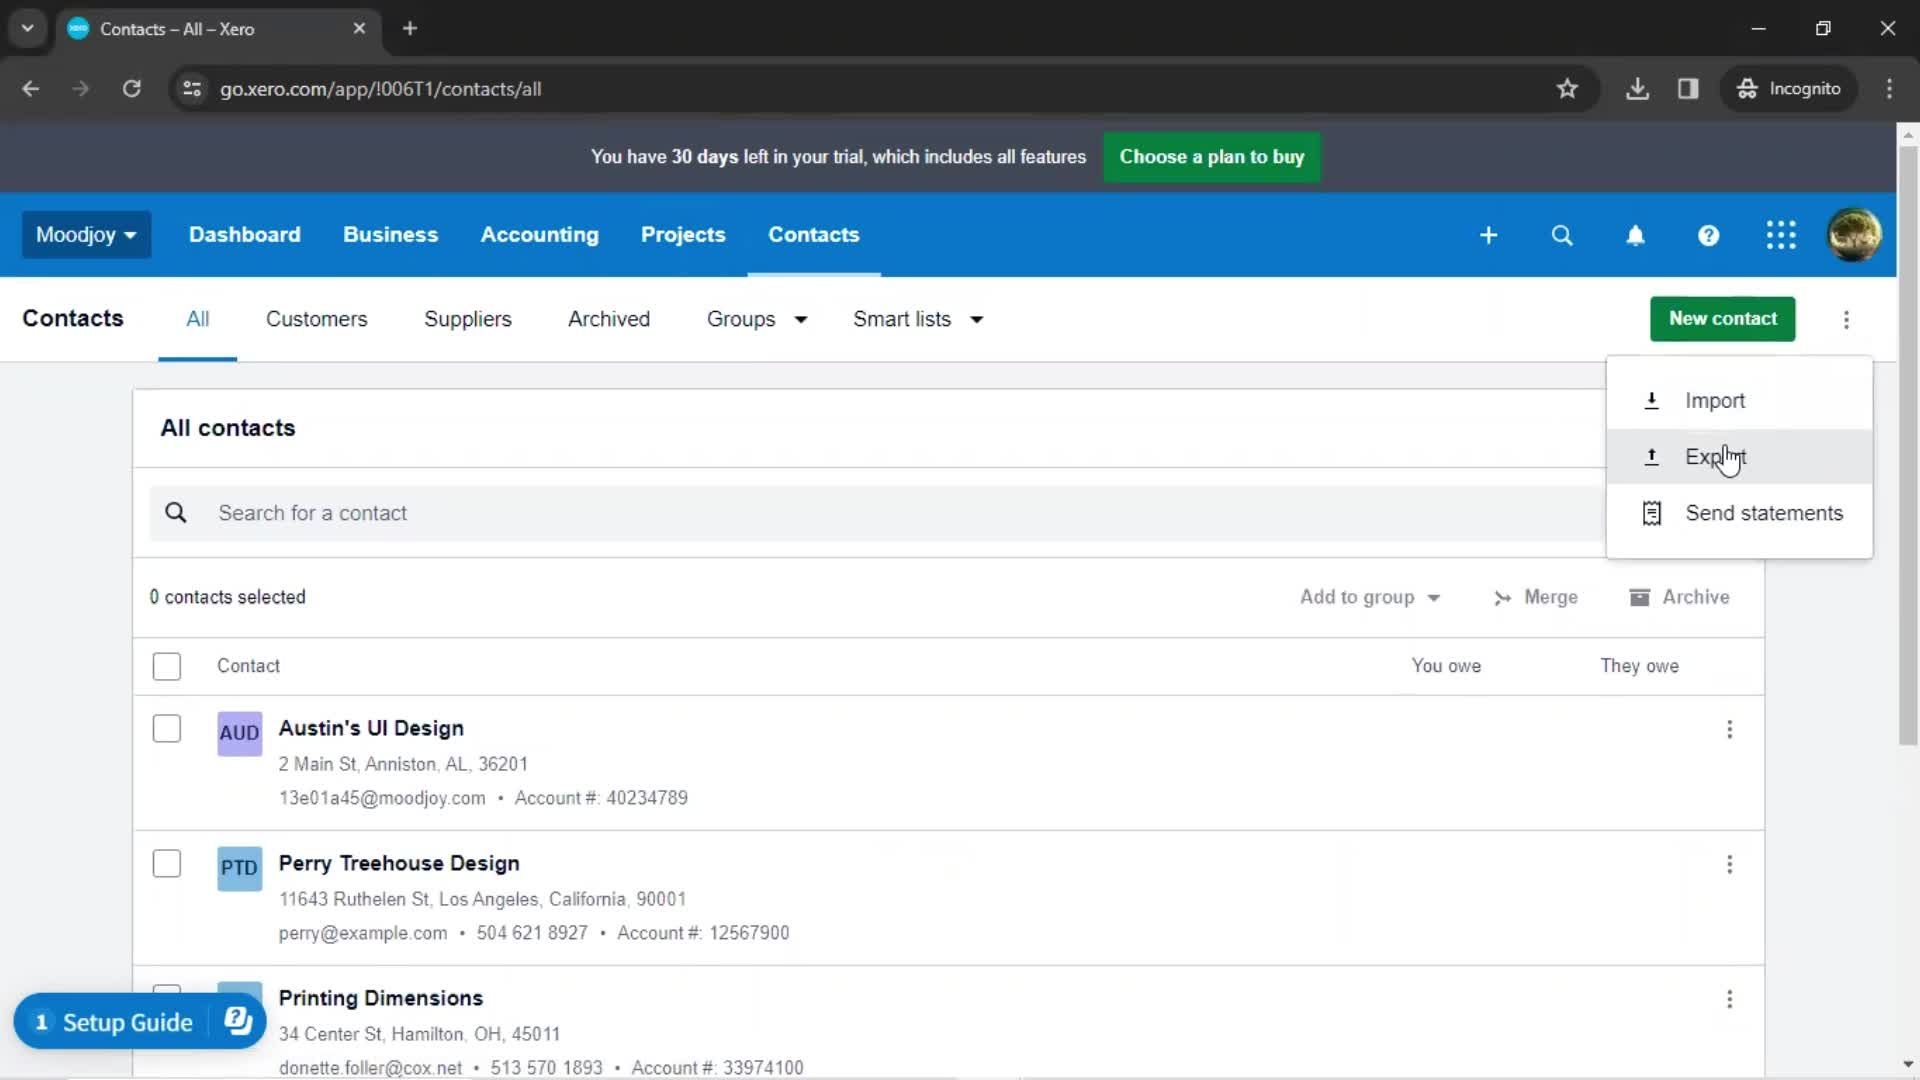Open the Dashboard menu
The image size is (1920, 1080).
pos(245,235)
